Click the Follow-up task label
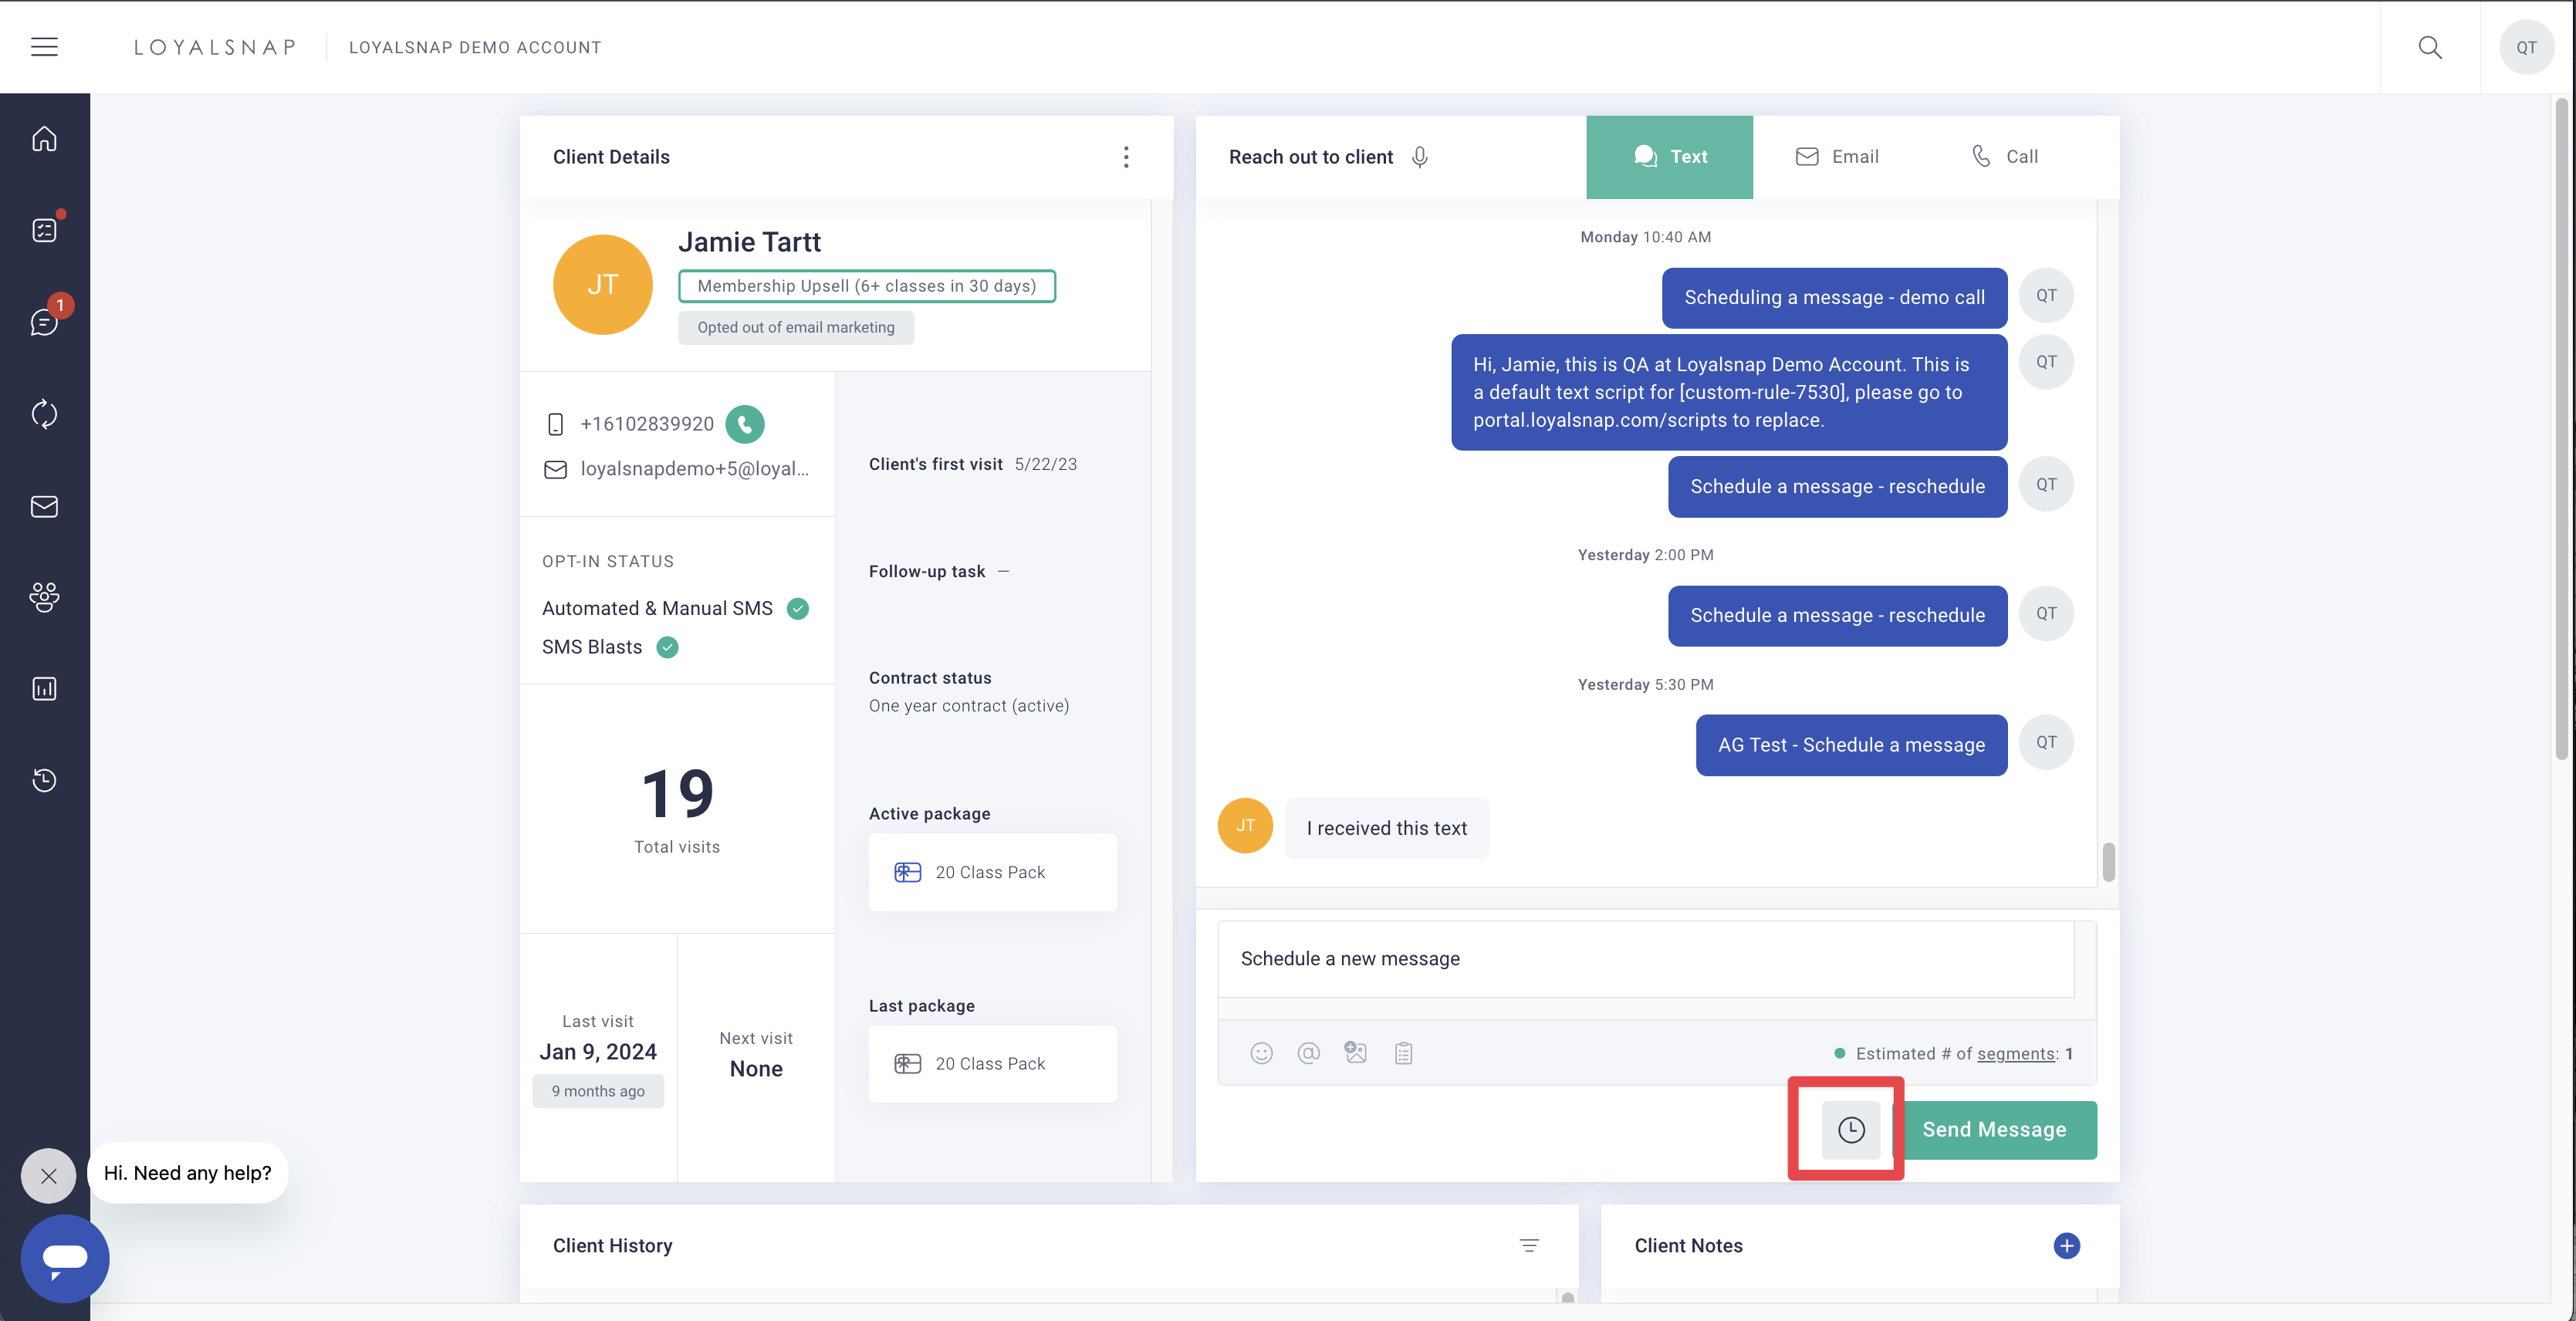The width and height of the screenshot is (2576, 1321). pyautogui.click(x=926, y=572)
